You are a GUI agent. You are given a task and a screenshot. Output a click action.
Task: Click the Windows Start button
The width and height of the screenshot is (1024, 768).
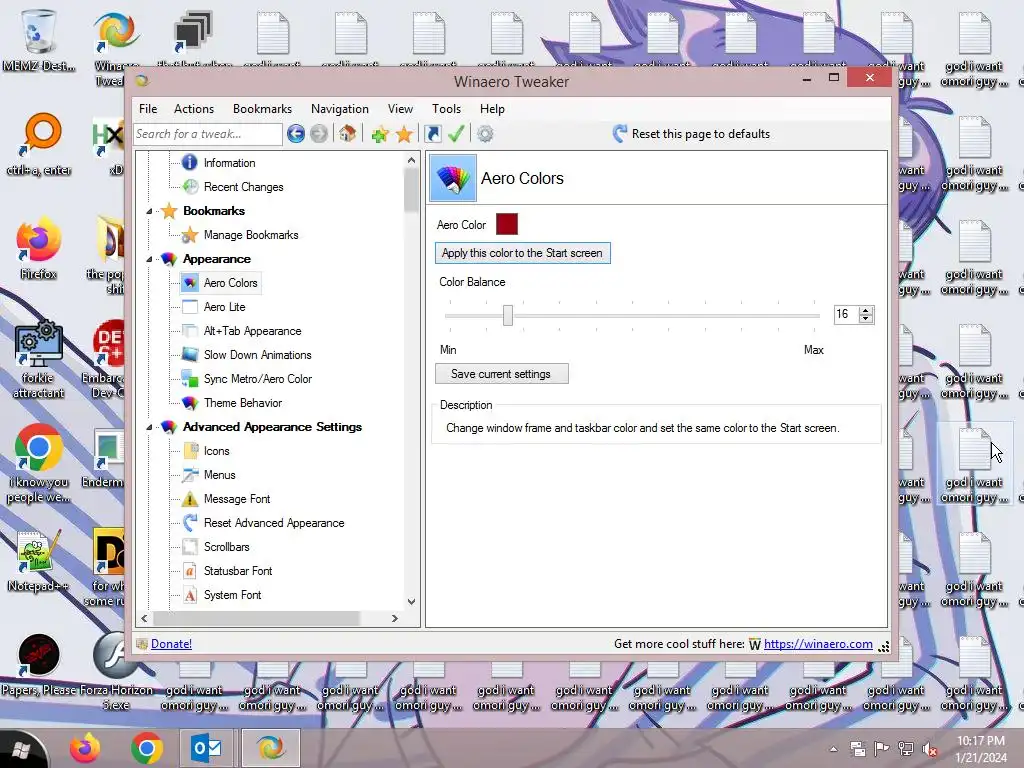tap(21, 750)
